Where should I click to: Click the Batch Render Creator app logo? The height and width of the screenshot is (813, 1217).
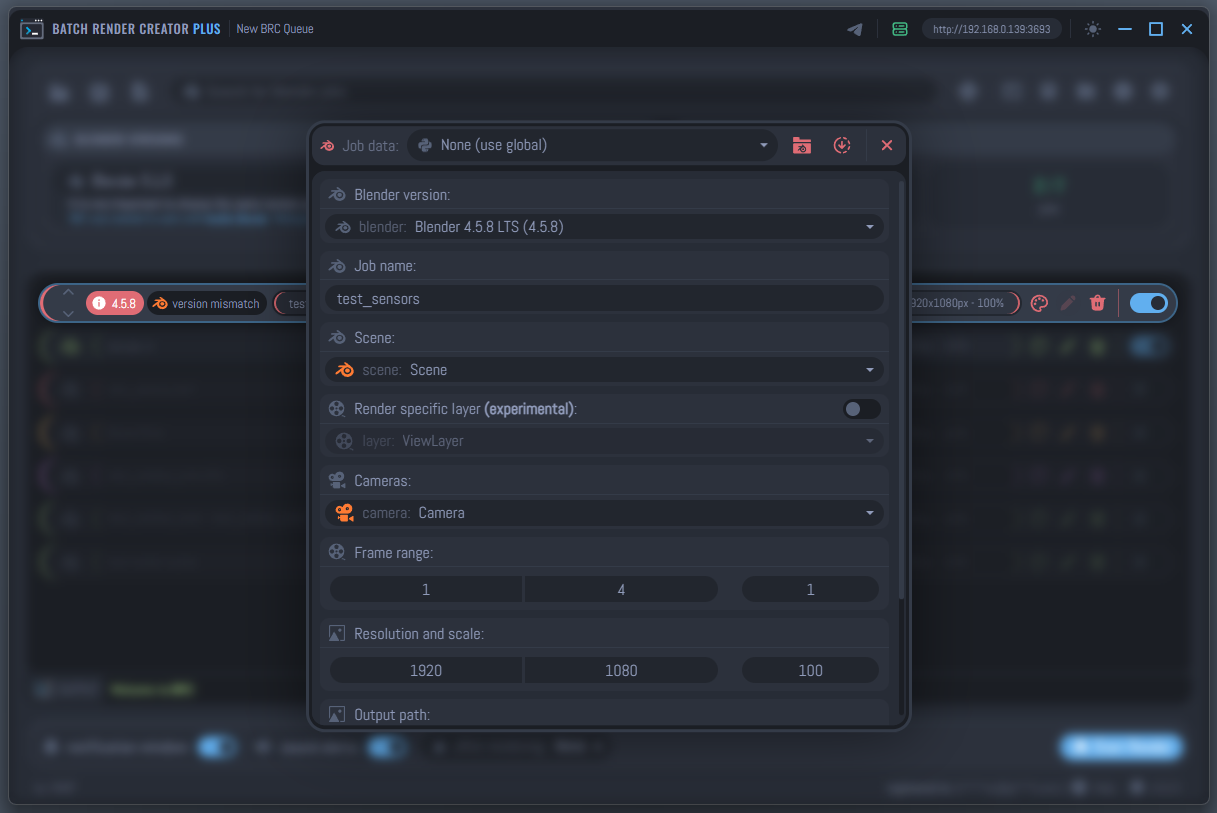[32, 29]
